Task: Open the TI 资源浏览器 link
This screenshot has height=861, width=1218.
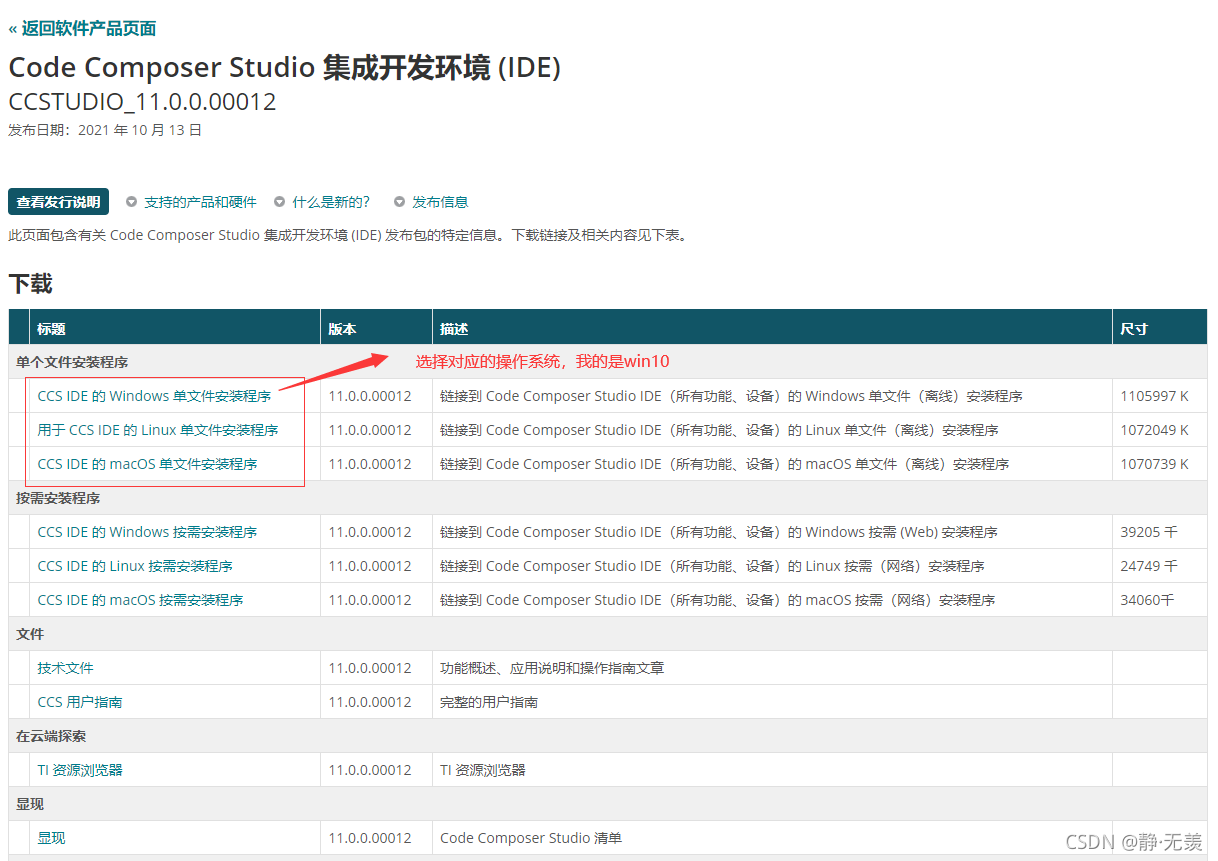Action: [x=80, y=770]
